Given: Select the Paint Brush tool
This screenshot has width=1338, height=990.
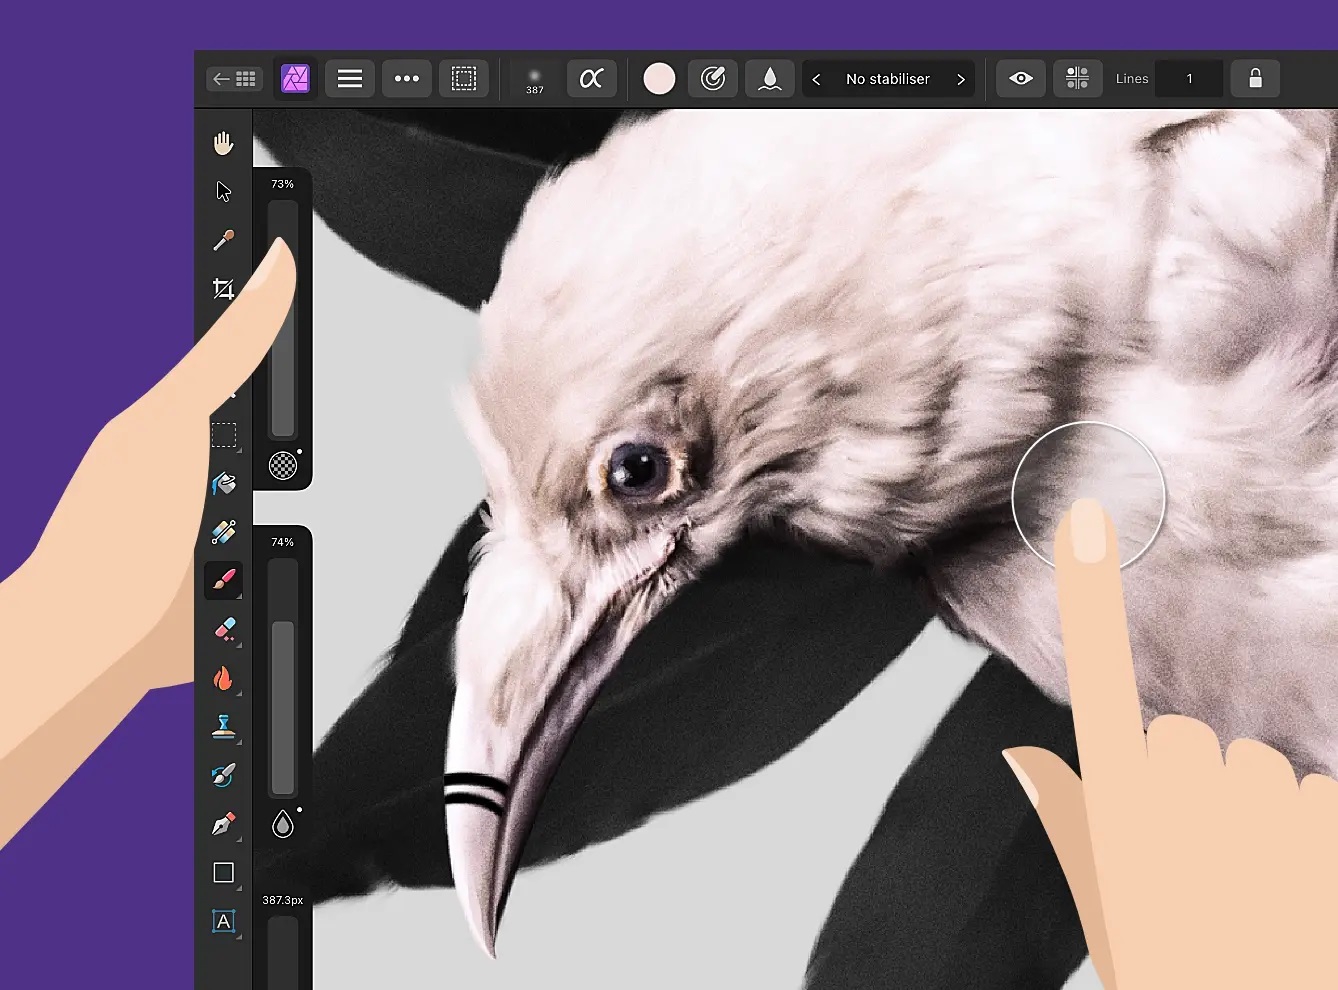Looking at the screenshot, I should click(x=223, y=580).
